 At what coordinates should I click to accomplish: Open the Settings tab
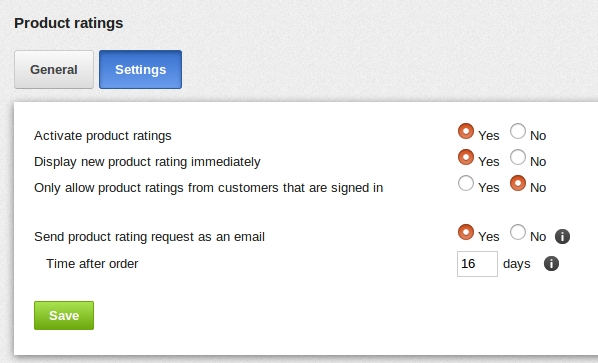click(140, 69)
